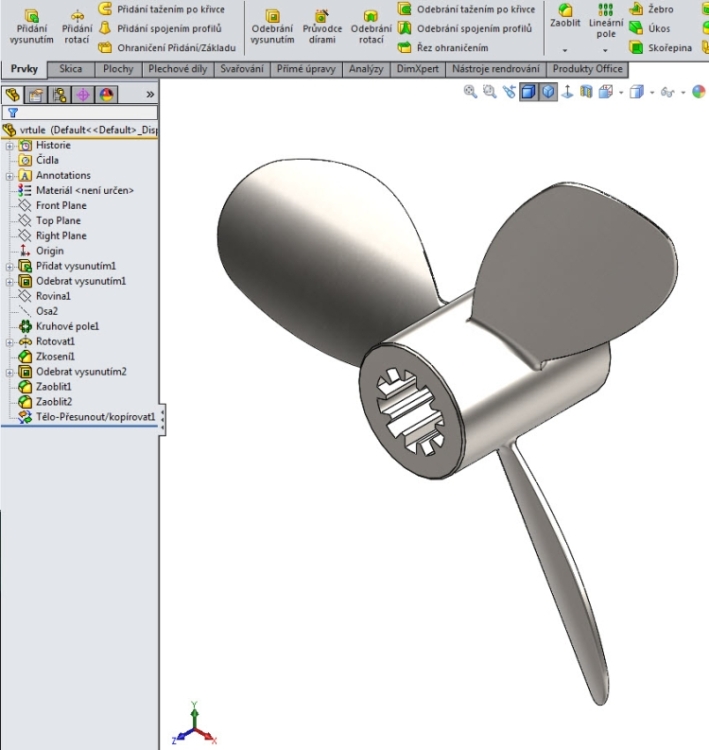This screenshot has height=750, width=709.
Task: Open the Display Style icon
Action: click(x=636, y=92)
